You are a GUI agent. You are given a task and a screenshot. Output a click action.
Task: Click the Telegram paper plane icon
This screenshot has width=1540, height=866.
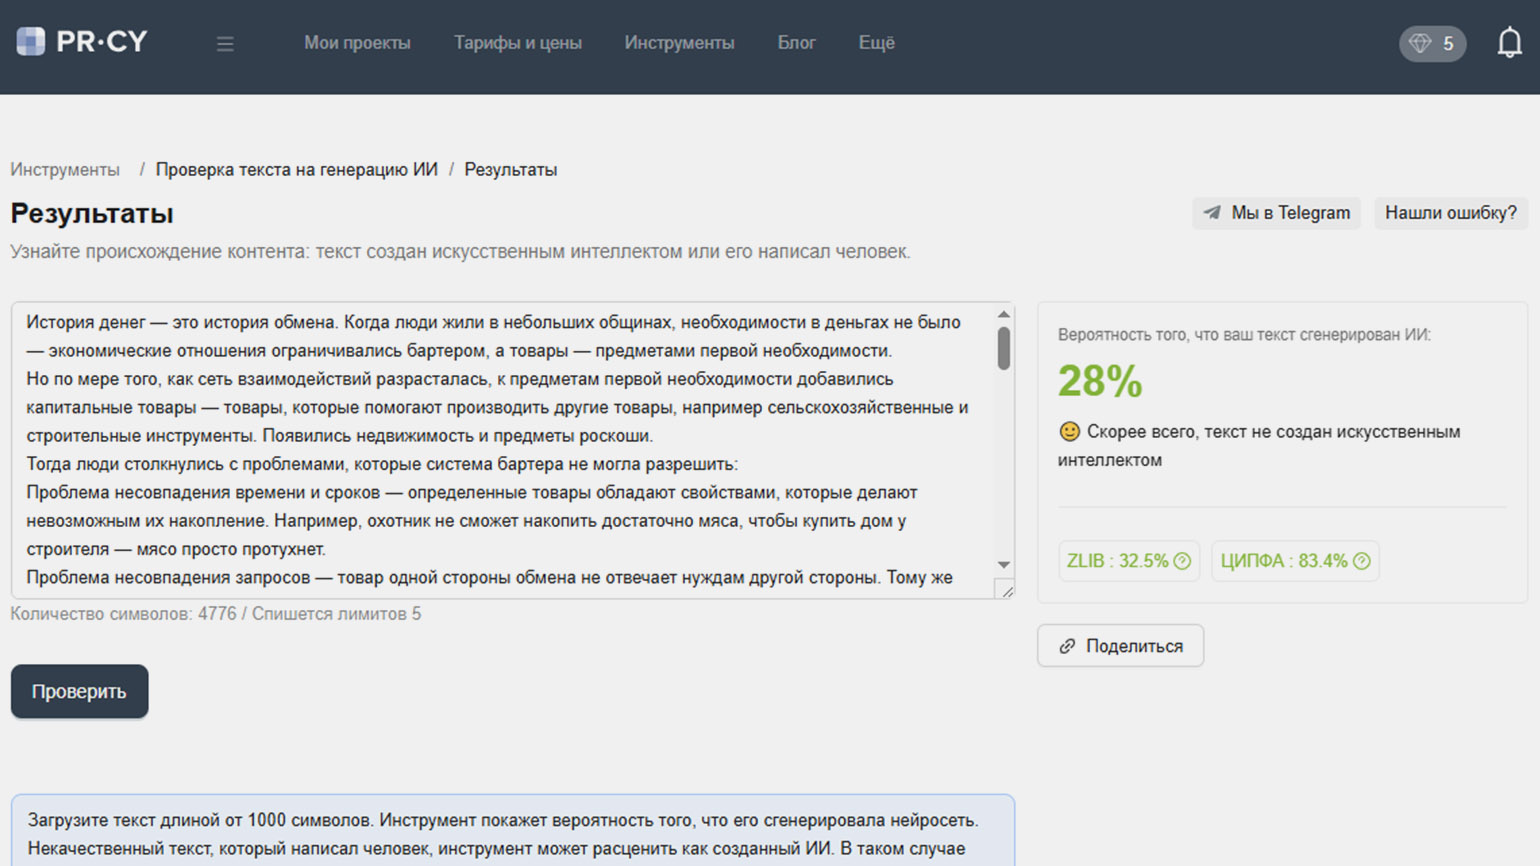[x=1212, y=213]
